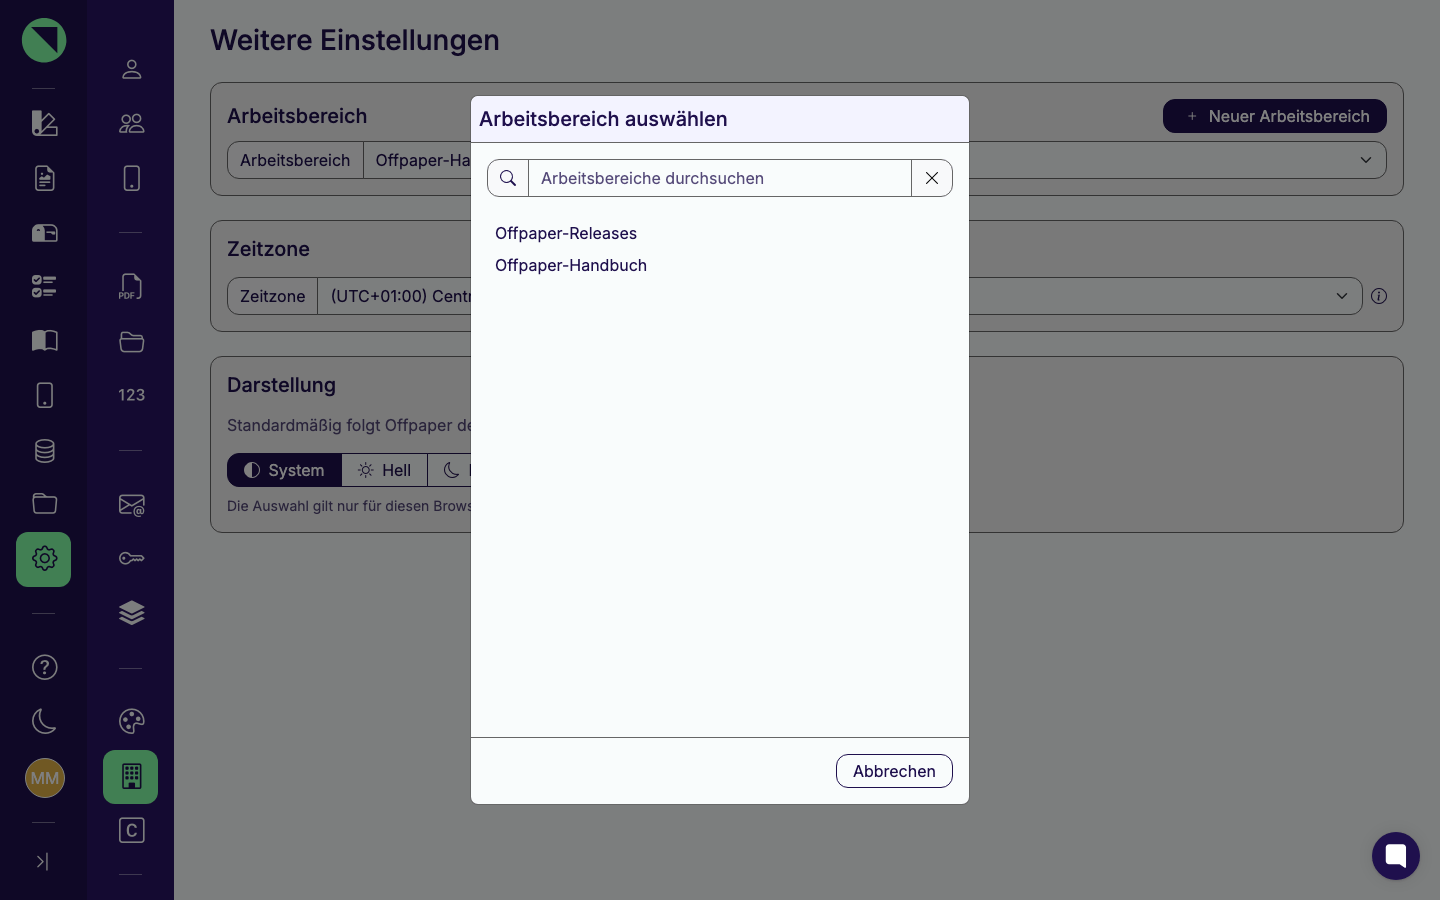Clear the workspace search with X button

coord(932,178)
